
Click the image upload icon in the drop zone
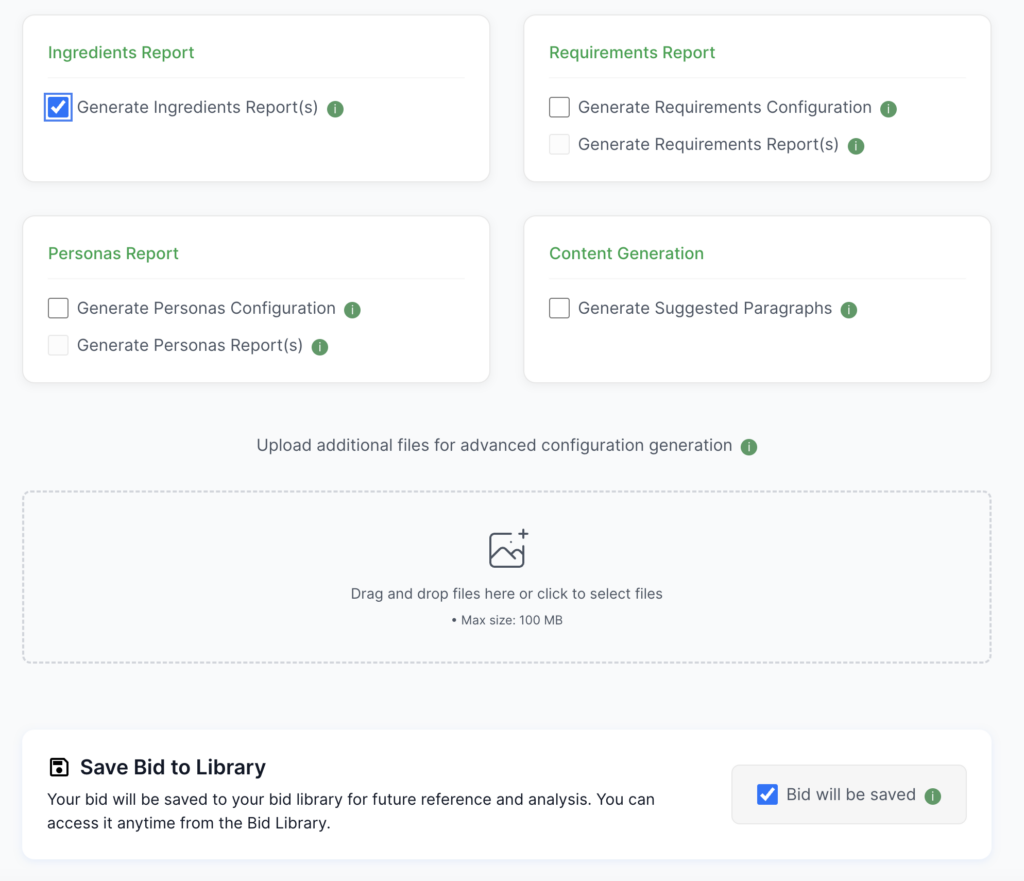pyautogui.click(x=508, y=549)
